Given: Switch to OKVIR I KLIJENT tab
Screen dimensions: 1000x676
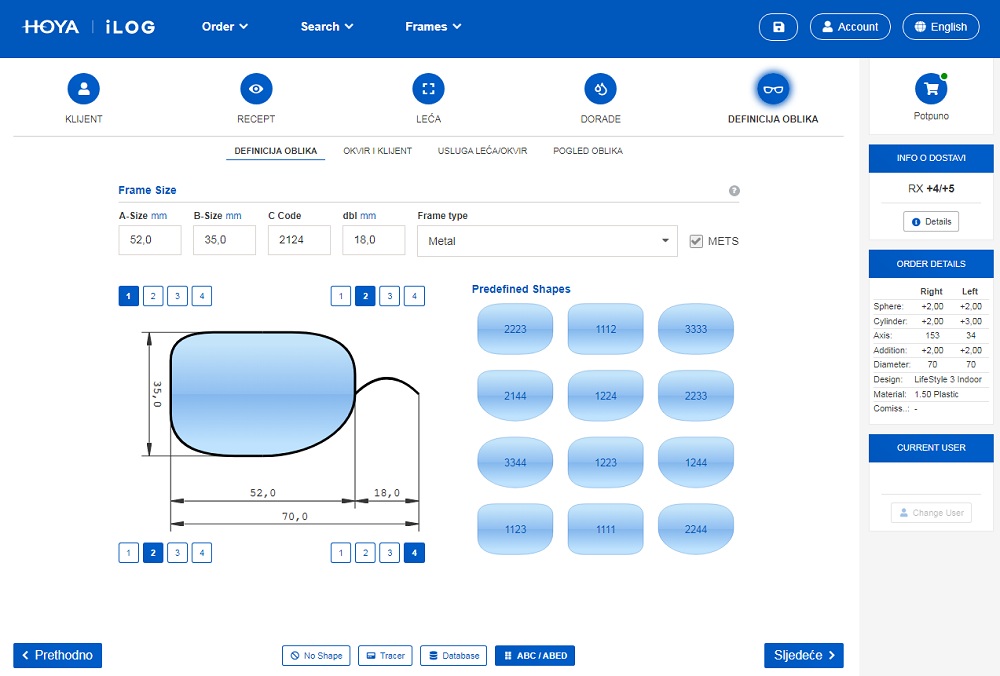Looking at the screenshot, I should tap(377, 151).
